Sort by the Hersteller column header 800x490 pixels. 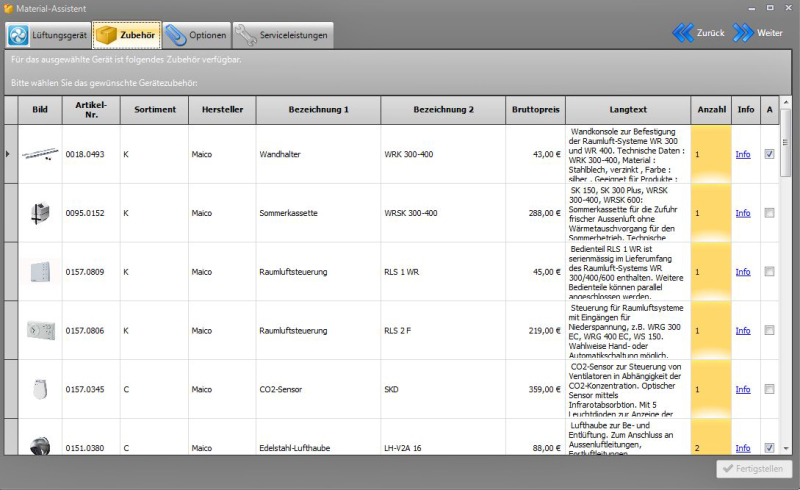[x=222, y=110]
